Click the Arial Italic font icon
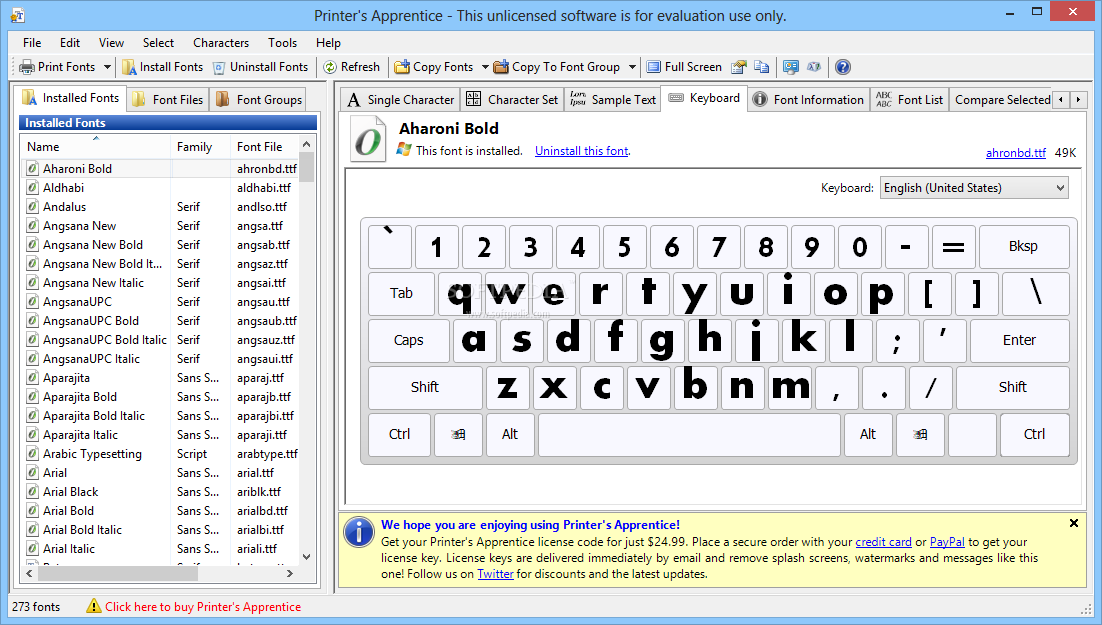This screenshot has width=1102, height=625. point(32,548)
